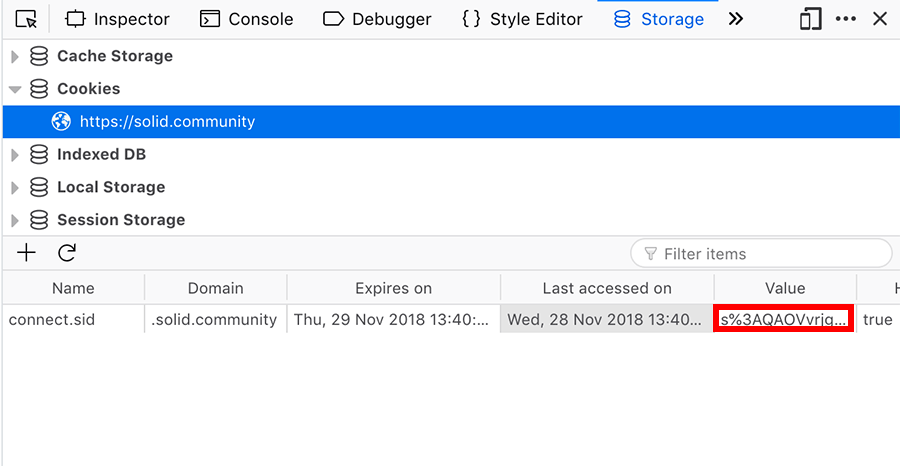Select the Cookies tree item
Screen dimensions: 900x466
[x=88, y=89]
